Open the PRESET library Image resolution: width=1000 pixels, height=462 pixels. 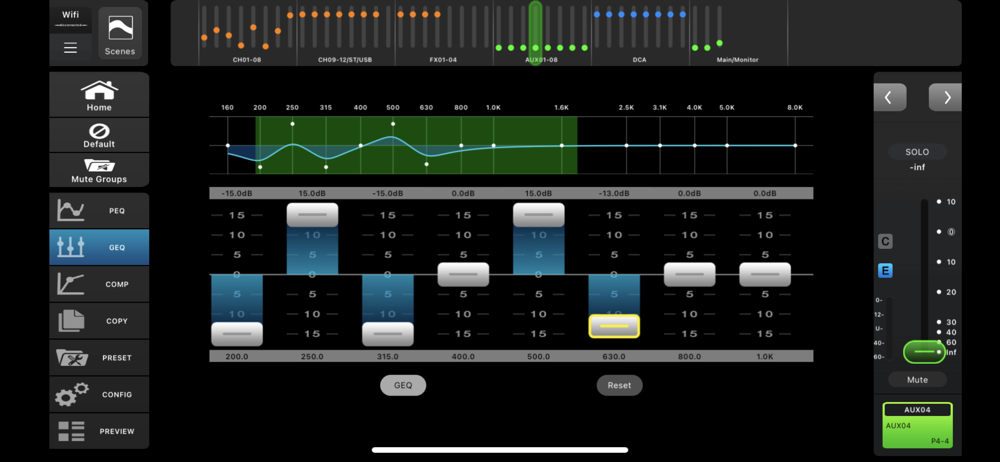(x=99, y=357)
